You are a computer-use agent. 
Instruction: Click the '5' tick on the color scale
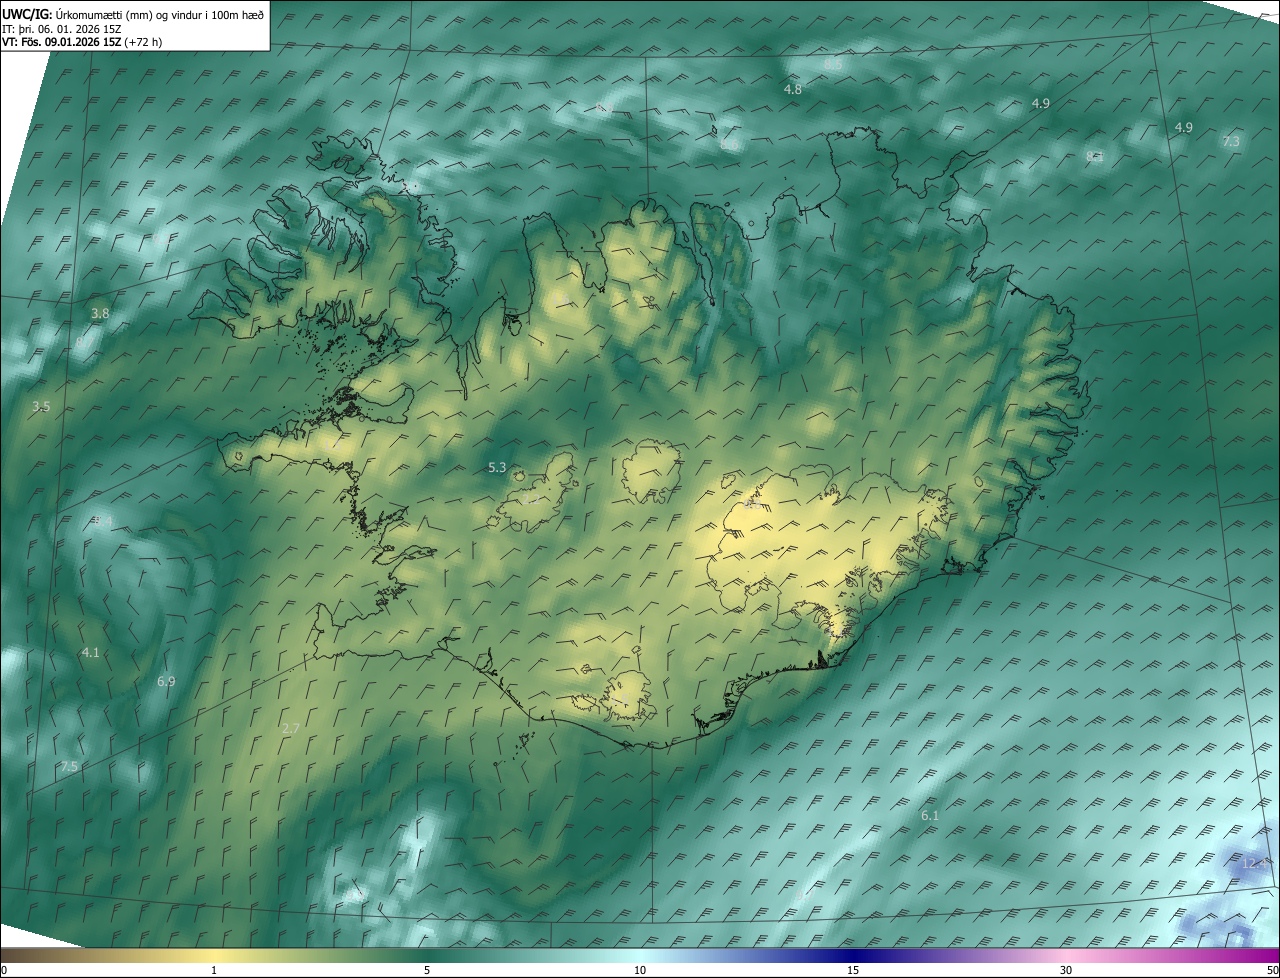tap(427, 970)
